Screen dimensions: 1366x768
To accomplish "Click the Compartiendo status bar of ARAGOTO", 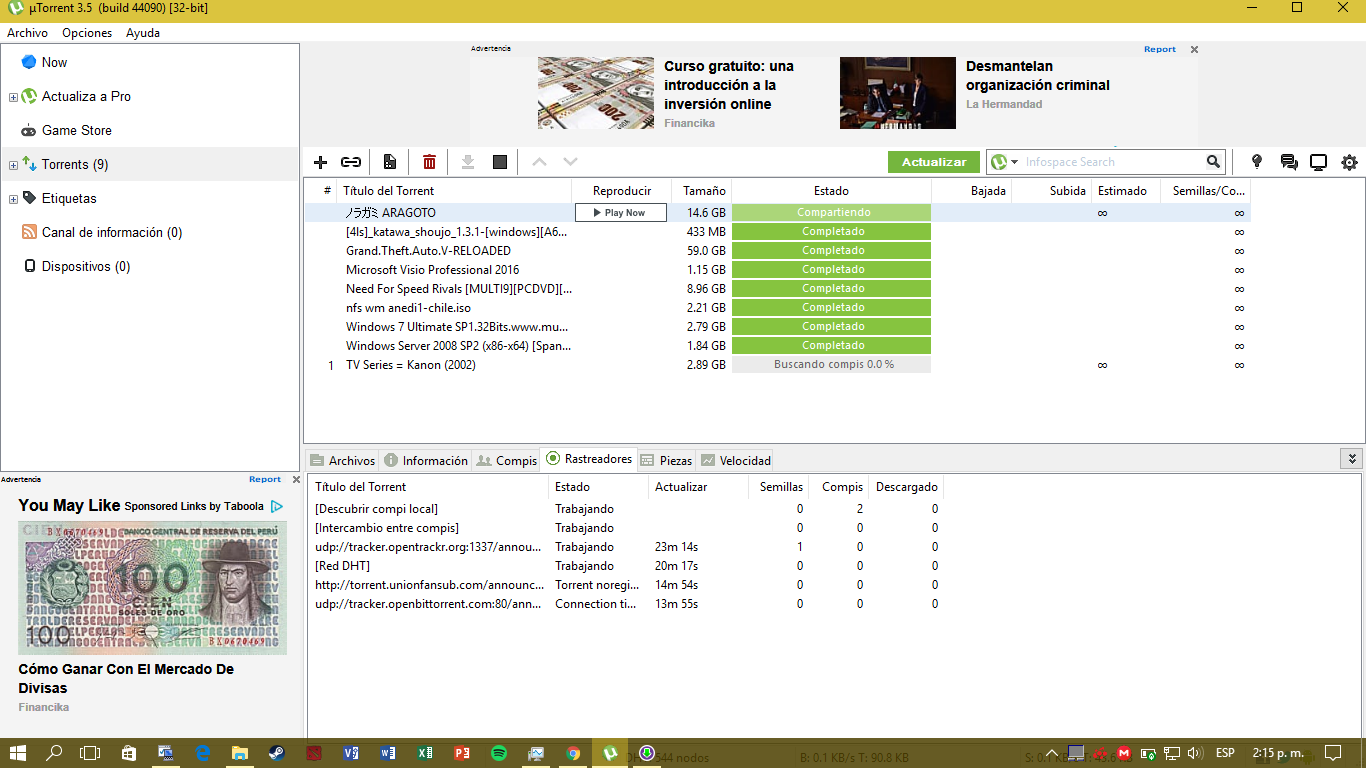I will click(832, 213).
